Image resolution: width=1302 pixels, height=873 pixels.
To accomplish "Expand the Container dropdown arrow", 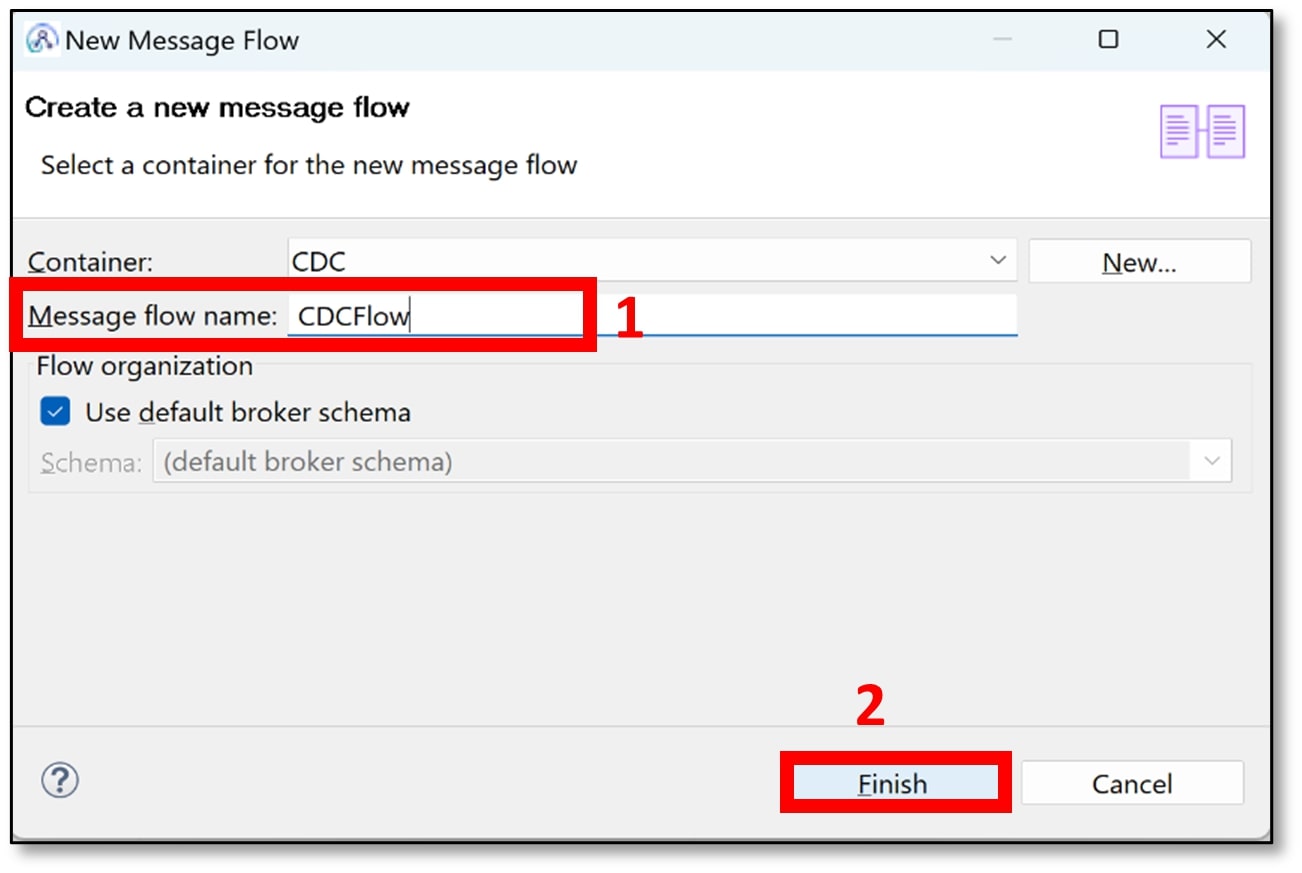I will 997,261.
